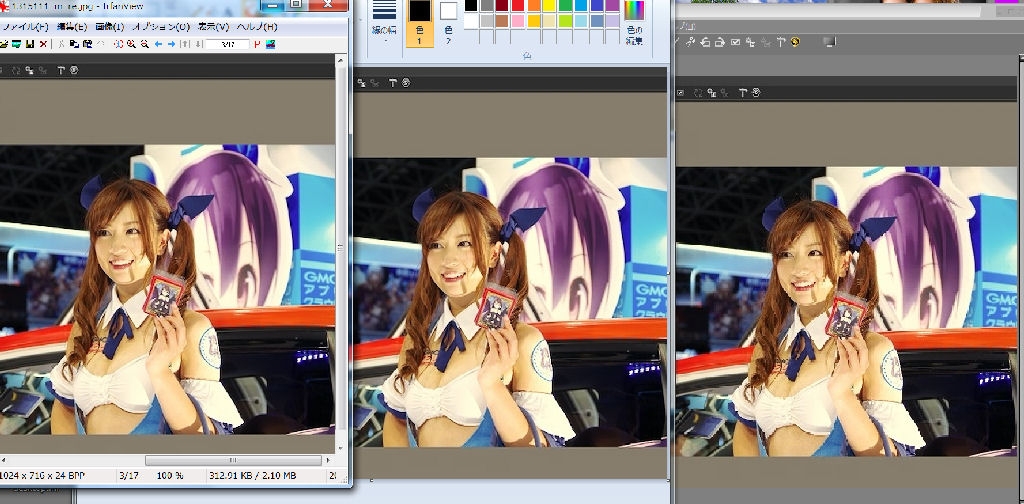Pick the dark gray swatch in Paint palette

487,5
